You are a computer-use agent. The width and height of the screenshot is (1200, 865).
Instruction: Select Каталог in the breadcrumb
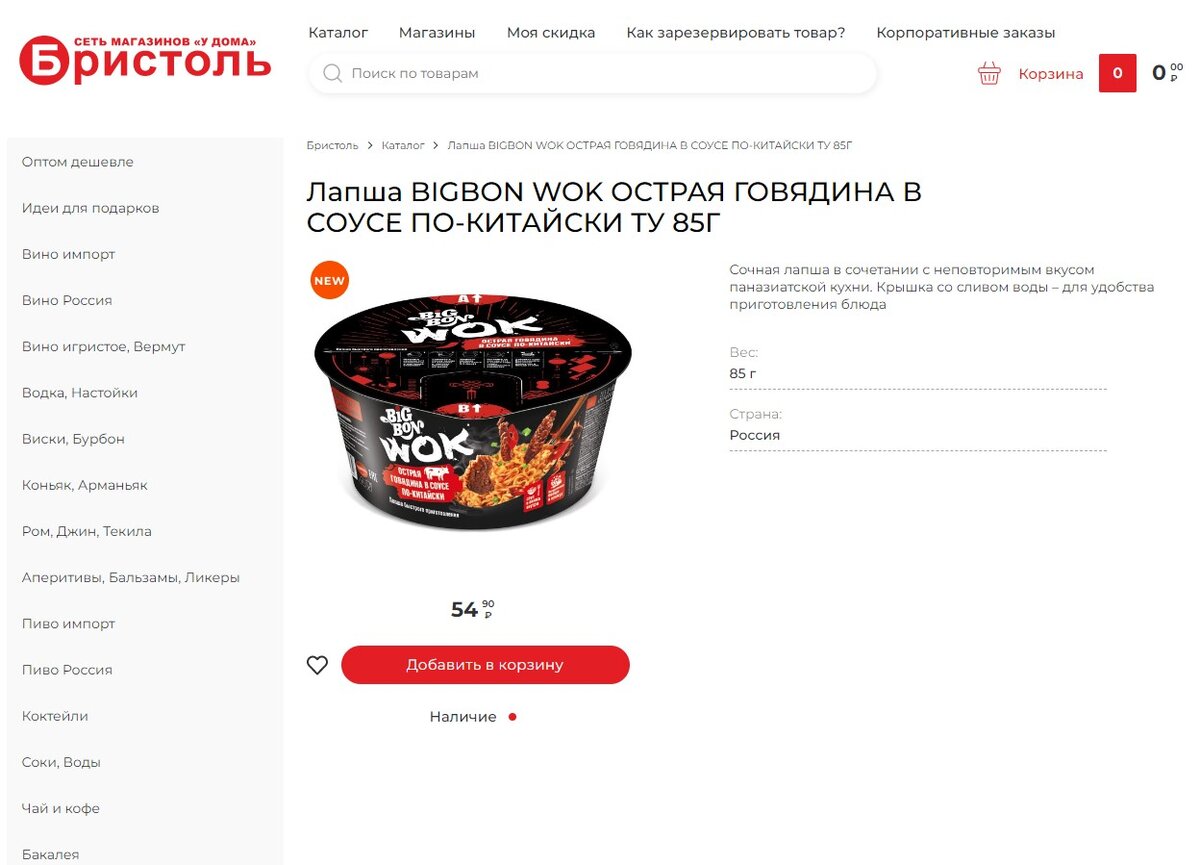point(403,146)
